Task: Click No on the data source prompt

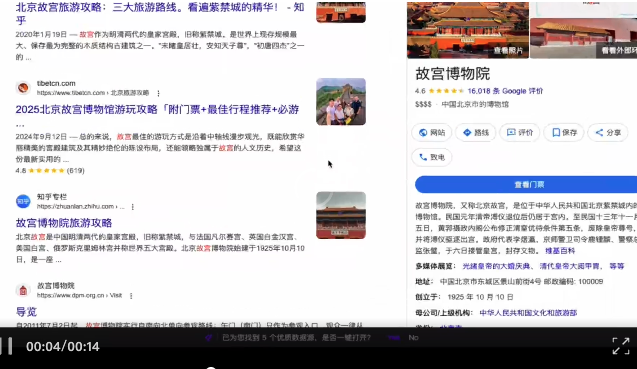Action: point(414,337)
